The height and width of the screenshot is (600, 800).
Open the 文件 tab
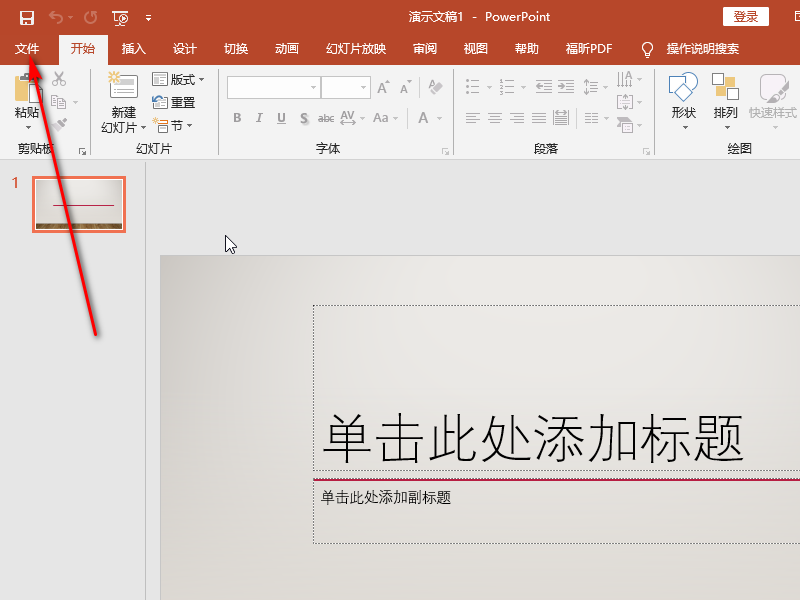pos(27,48)
